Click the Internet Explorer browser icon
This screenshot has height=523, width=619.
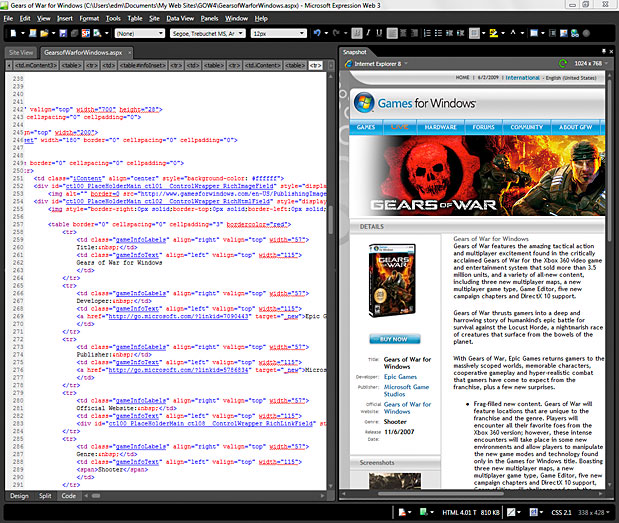(x=347, y=63)
